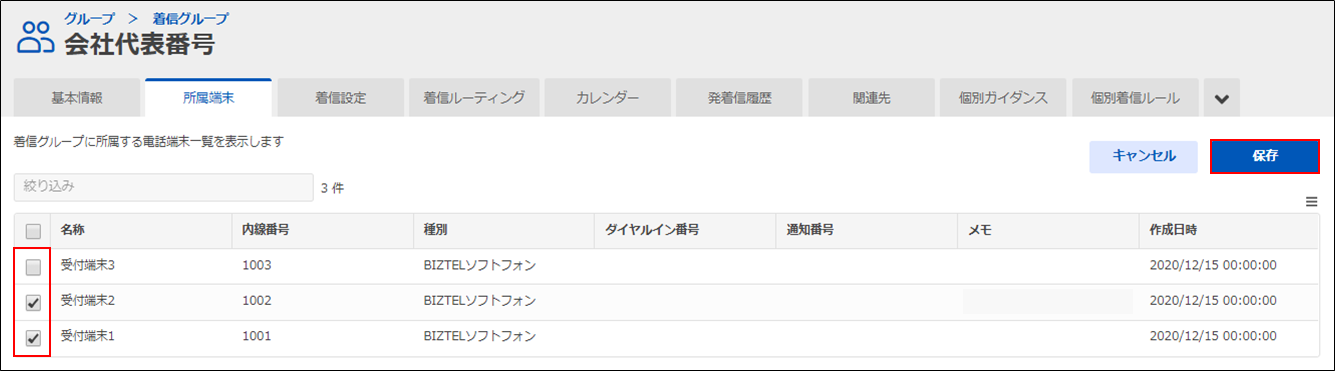This screenshot has width=1335, height=371.
Task: Check the 受付端末3 row checkbox
Action: (33, 267)
